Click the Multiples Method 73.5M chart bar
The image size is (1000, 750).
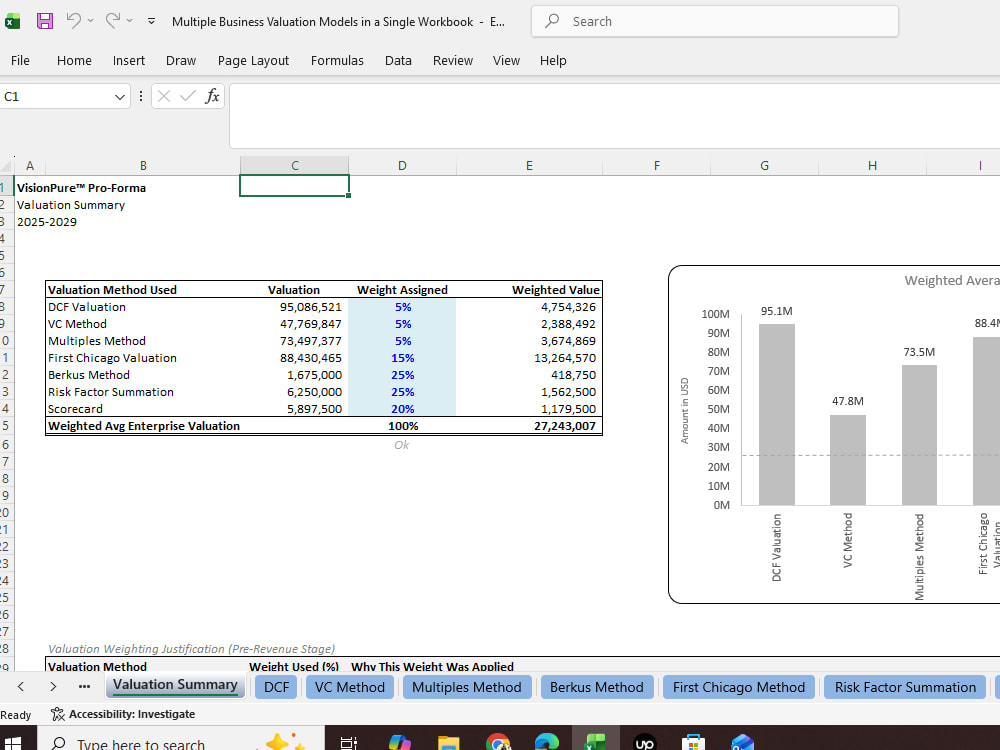919,435
